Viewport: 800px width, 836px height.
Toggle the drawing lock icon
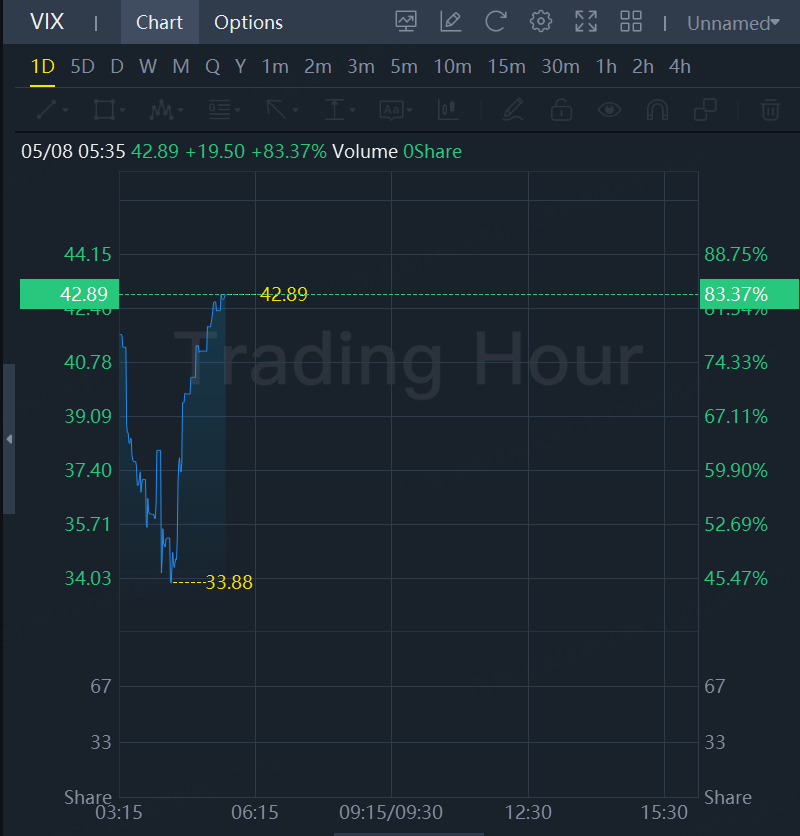[562, 110]
